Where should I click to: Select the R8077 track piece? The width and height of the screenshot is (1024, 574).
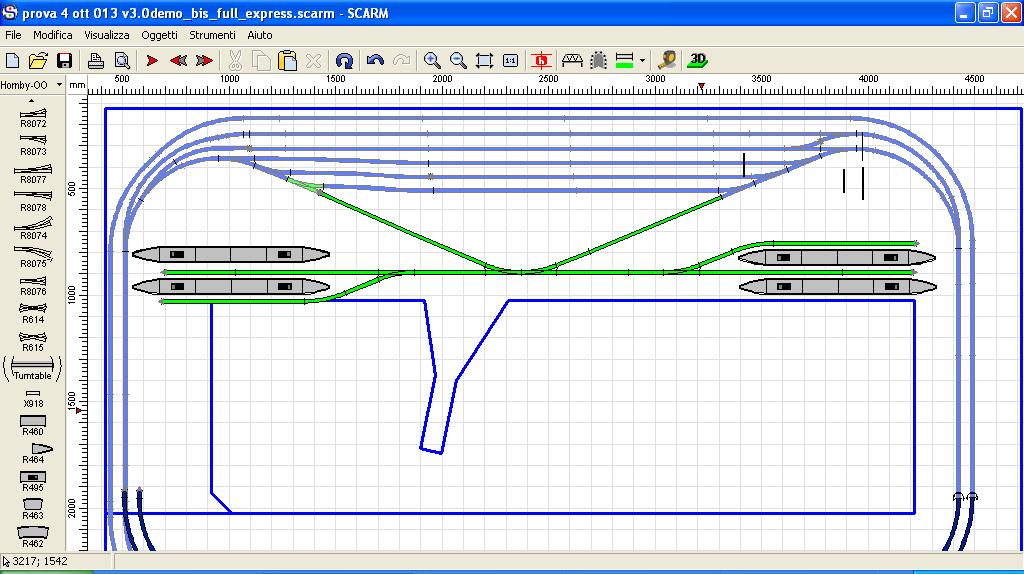click(33, 174)
